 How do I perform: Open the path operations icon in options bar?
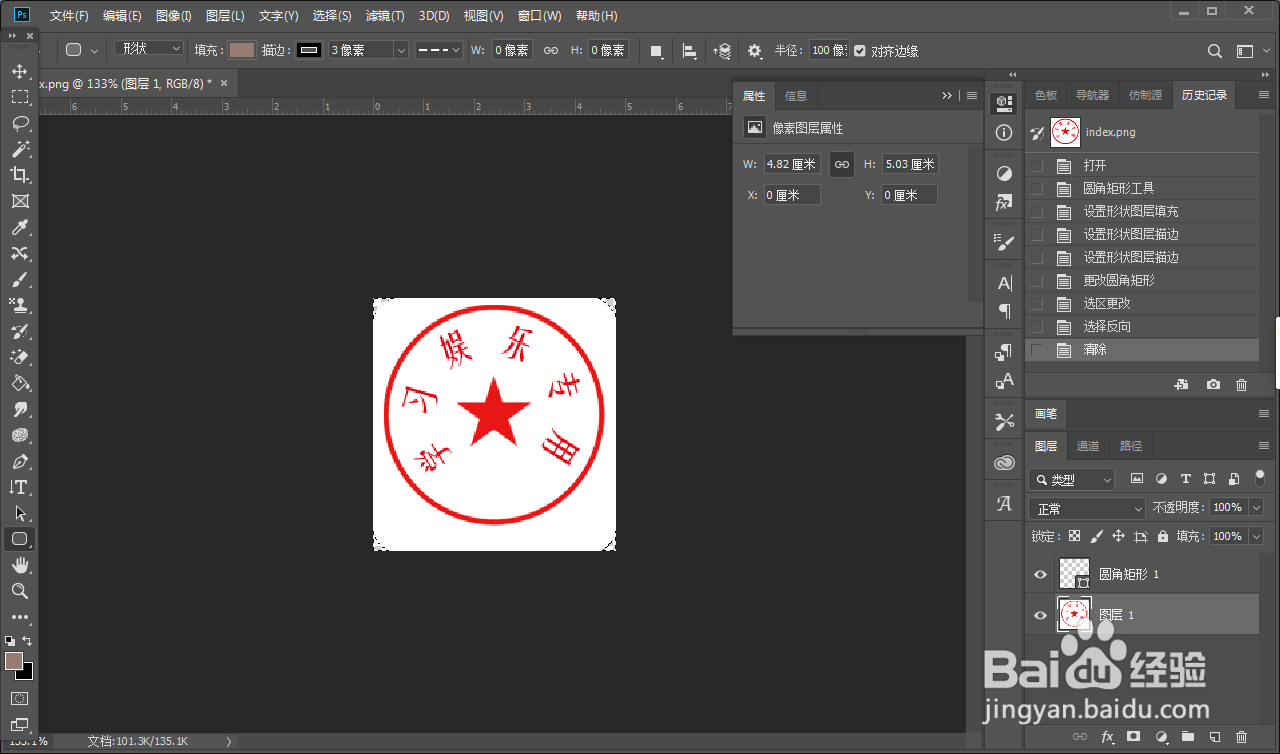pyautogui.click(x=657, y=50)
